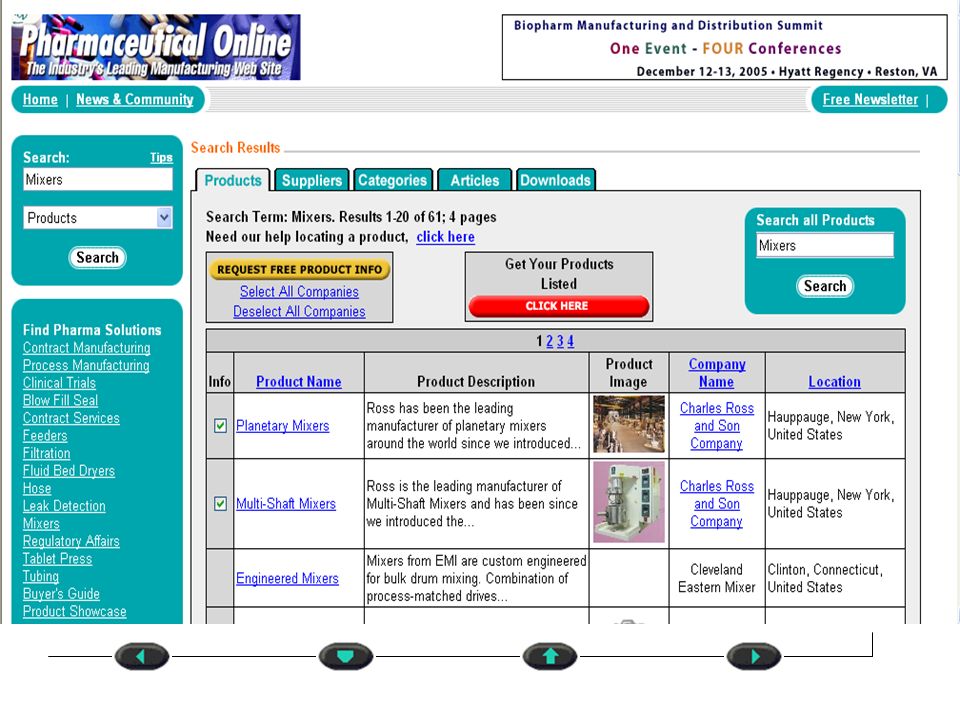Go to results page 4
Viewport: 960px width, 720px height.
click(571, 341)
